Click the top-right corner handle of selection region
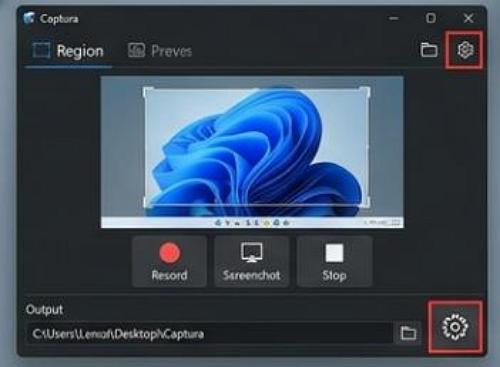This screenshot has width=500, height=367. pyautogui.click(x=366, y=91)
